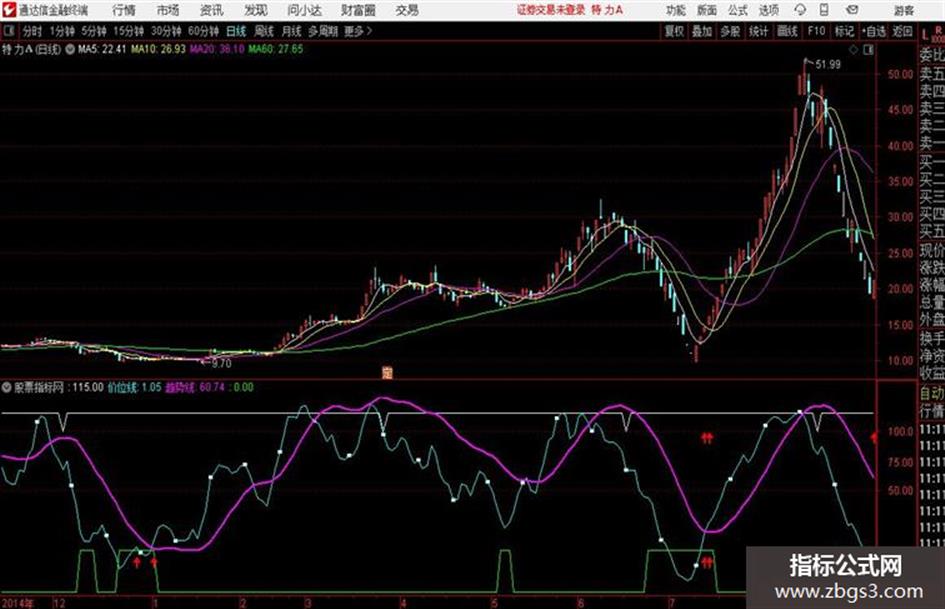The width and height of the screenshot is (945, 609).
Task: Click the 定 marker below the chart
Action: [387, 373]
